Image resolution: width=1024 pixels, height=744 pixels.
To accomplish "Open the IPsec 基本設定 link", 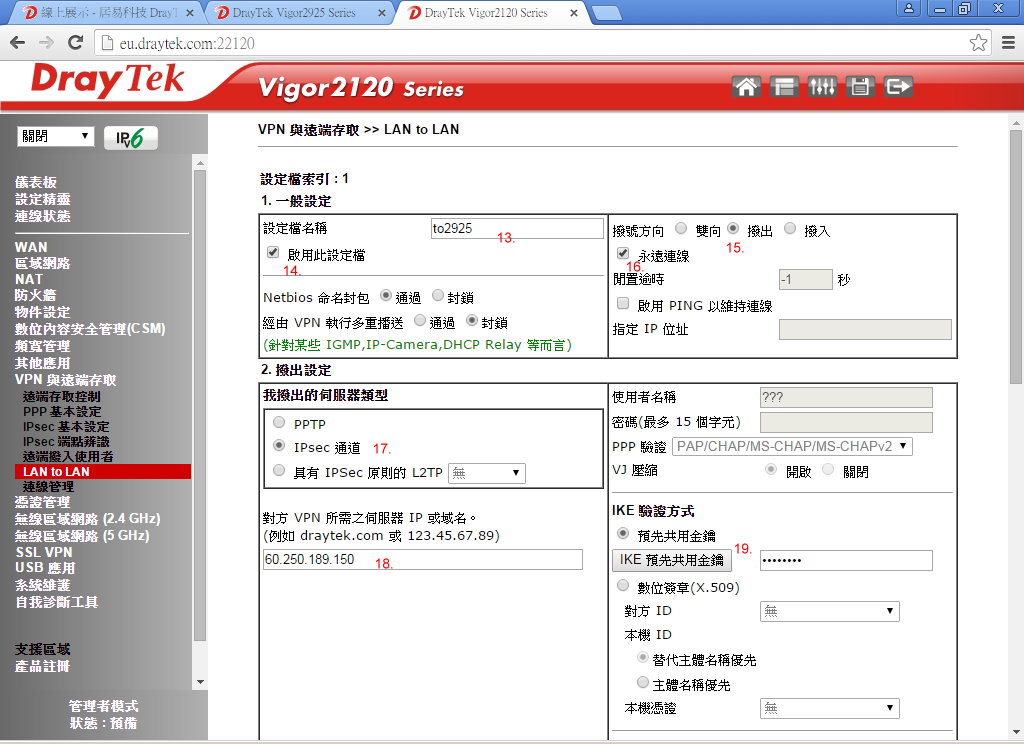I will point(66,427).
